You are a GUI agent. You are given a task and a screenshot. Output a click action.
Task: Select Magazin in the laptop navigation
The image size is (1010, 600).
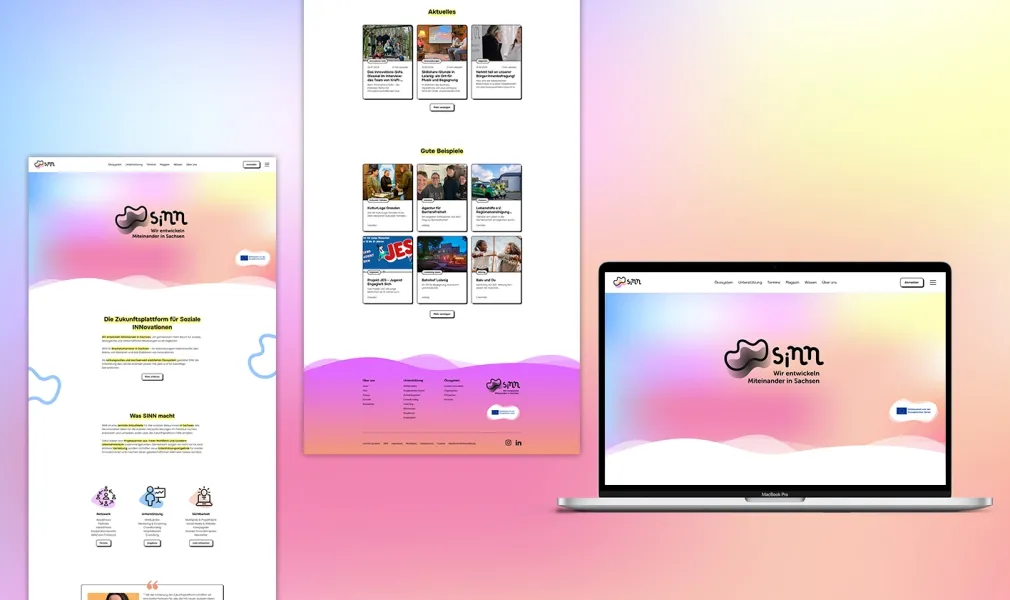[x=792, y=282]
